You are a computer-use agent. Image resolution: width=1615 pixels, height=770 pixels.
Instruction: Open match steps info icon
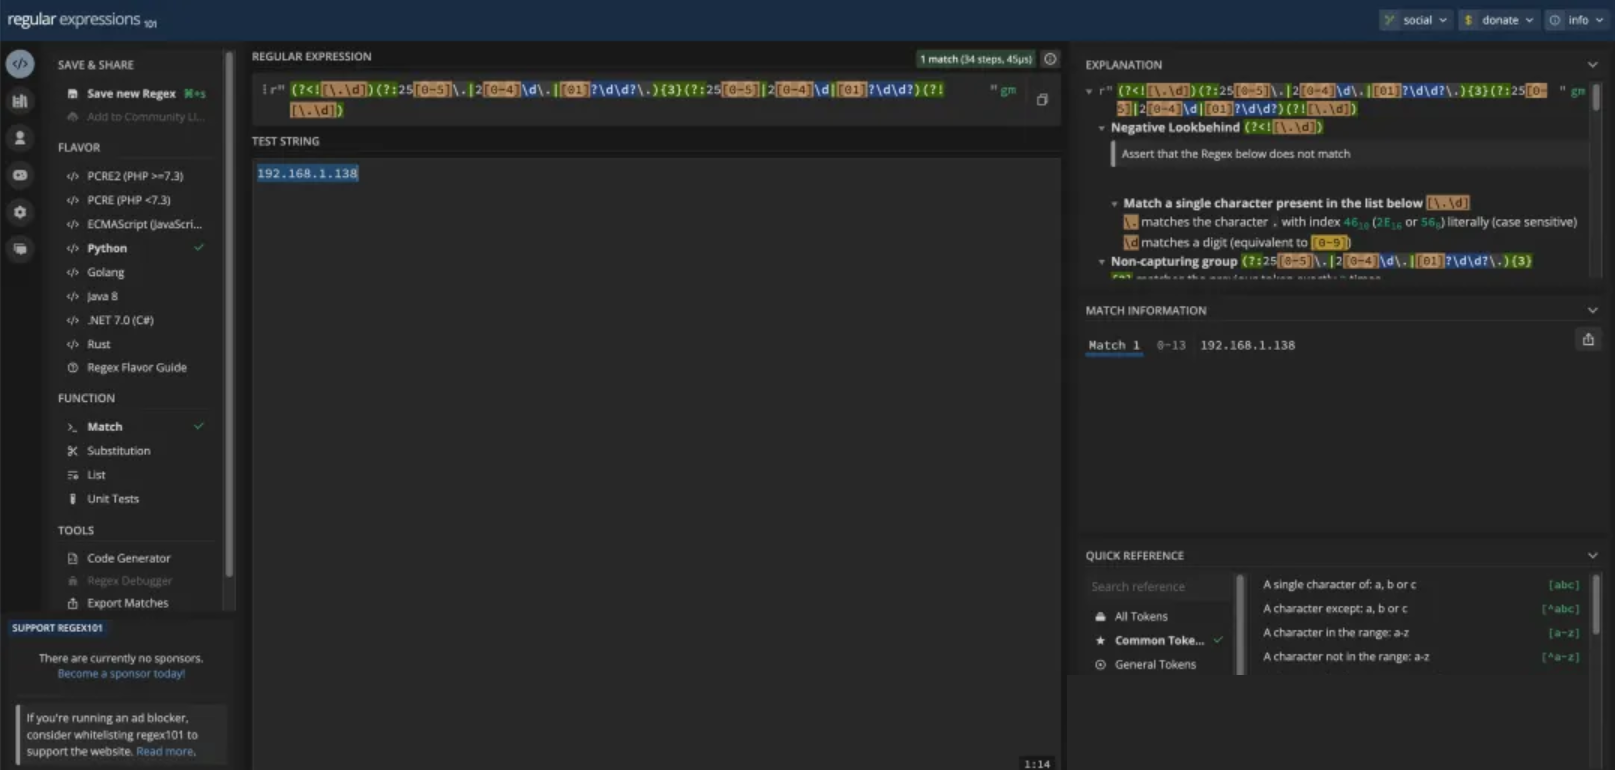pos(1050,59)
